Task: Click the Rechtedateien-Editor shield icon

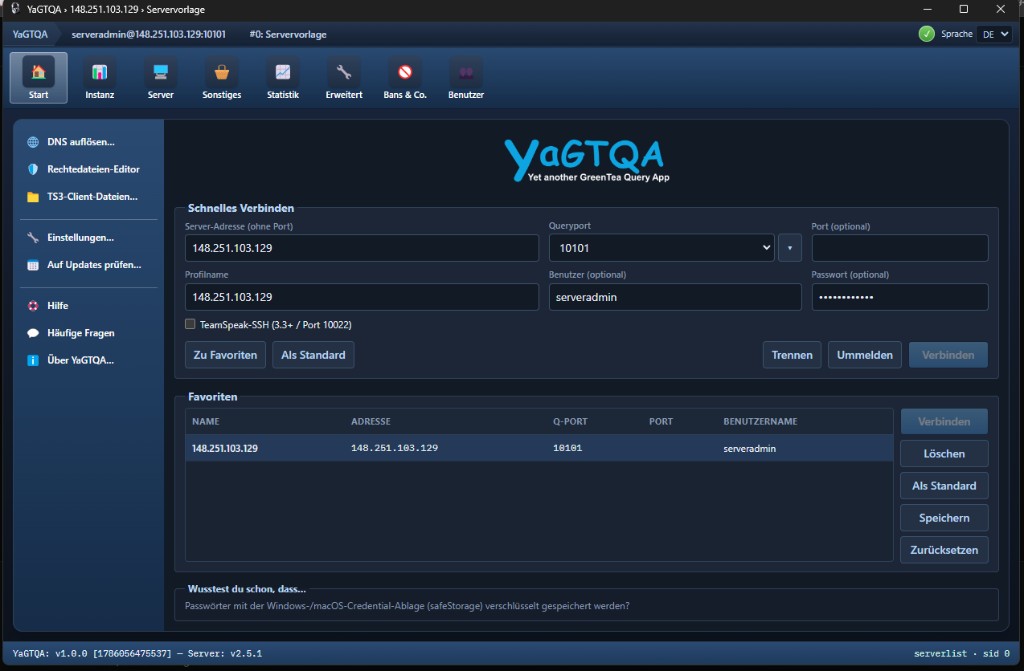Action: (x=33, y=169)
